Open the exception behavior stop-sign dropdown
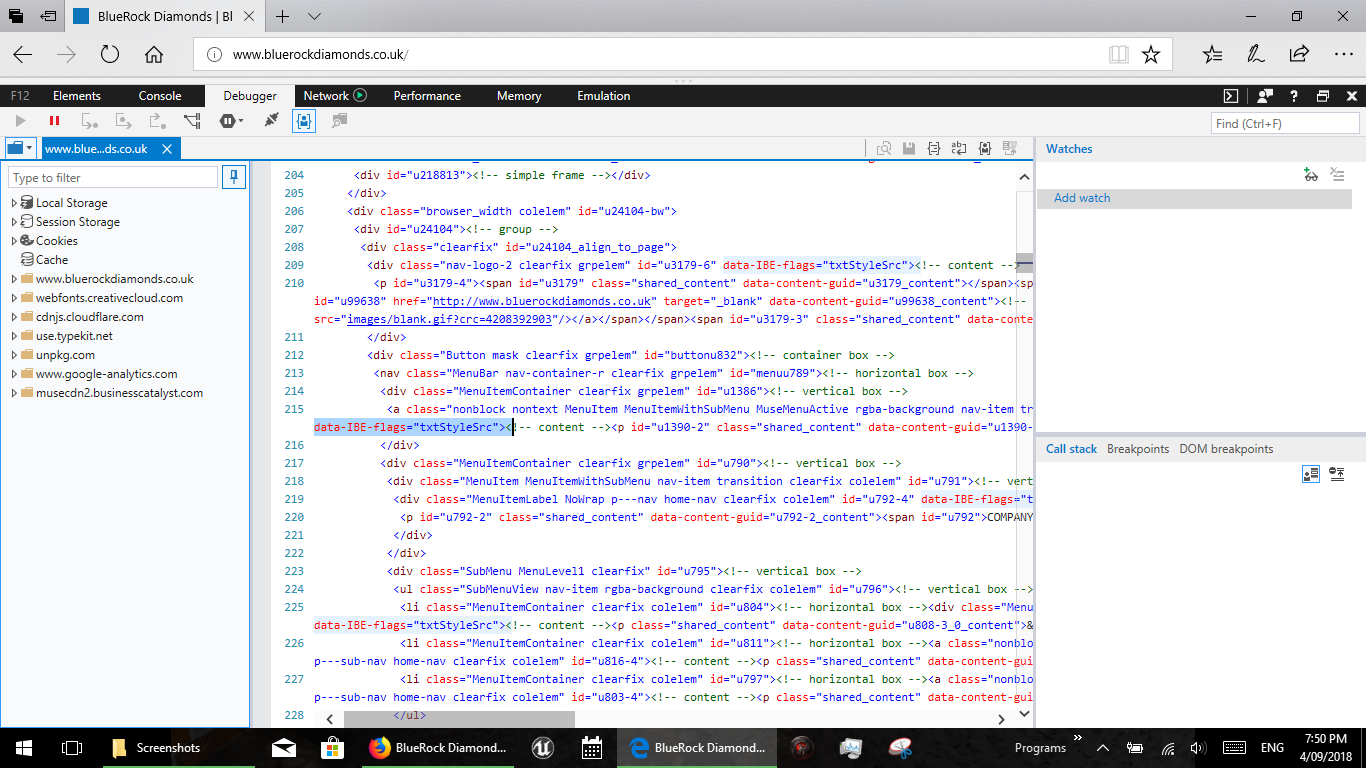Image resolution: width=1366 pixels, height=768 pixels. [232, 120]
